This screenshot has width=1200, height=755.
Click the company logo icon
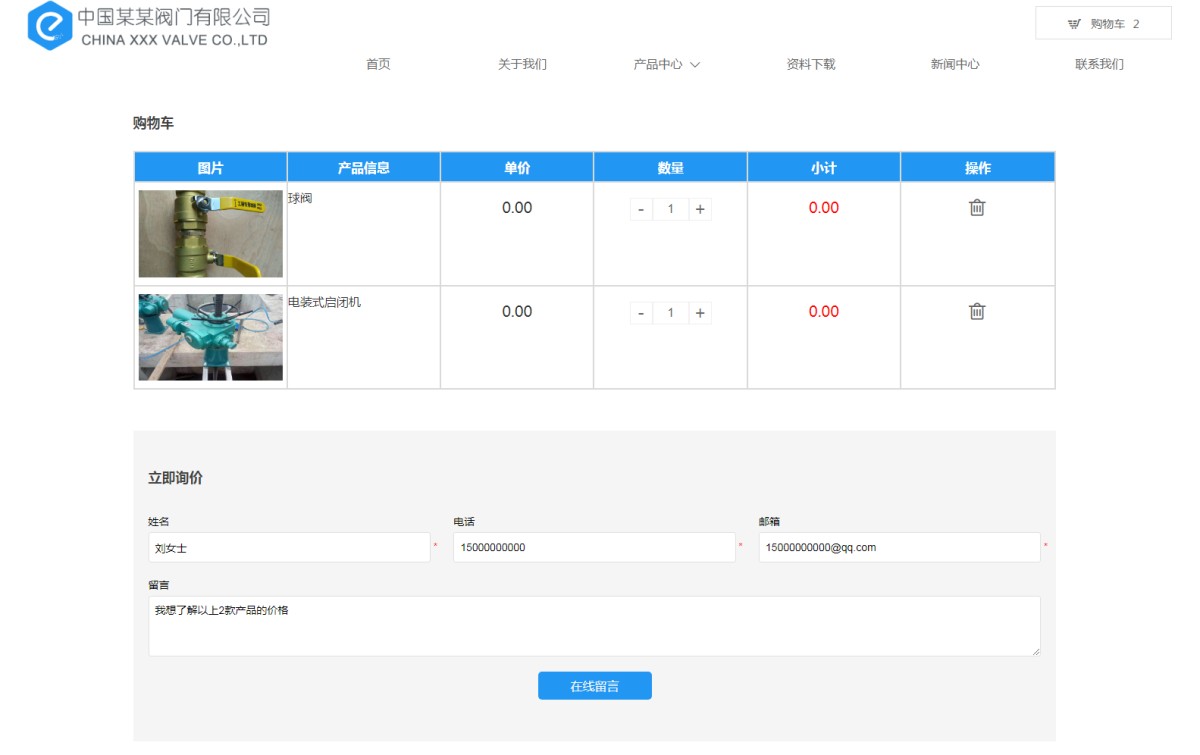pyautogui.click(x=50, y=26)
